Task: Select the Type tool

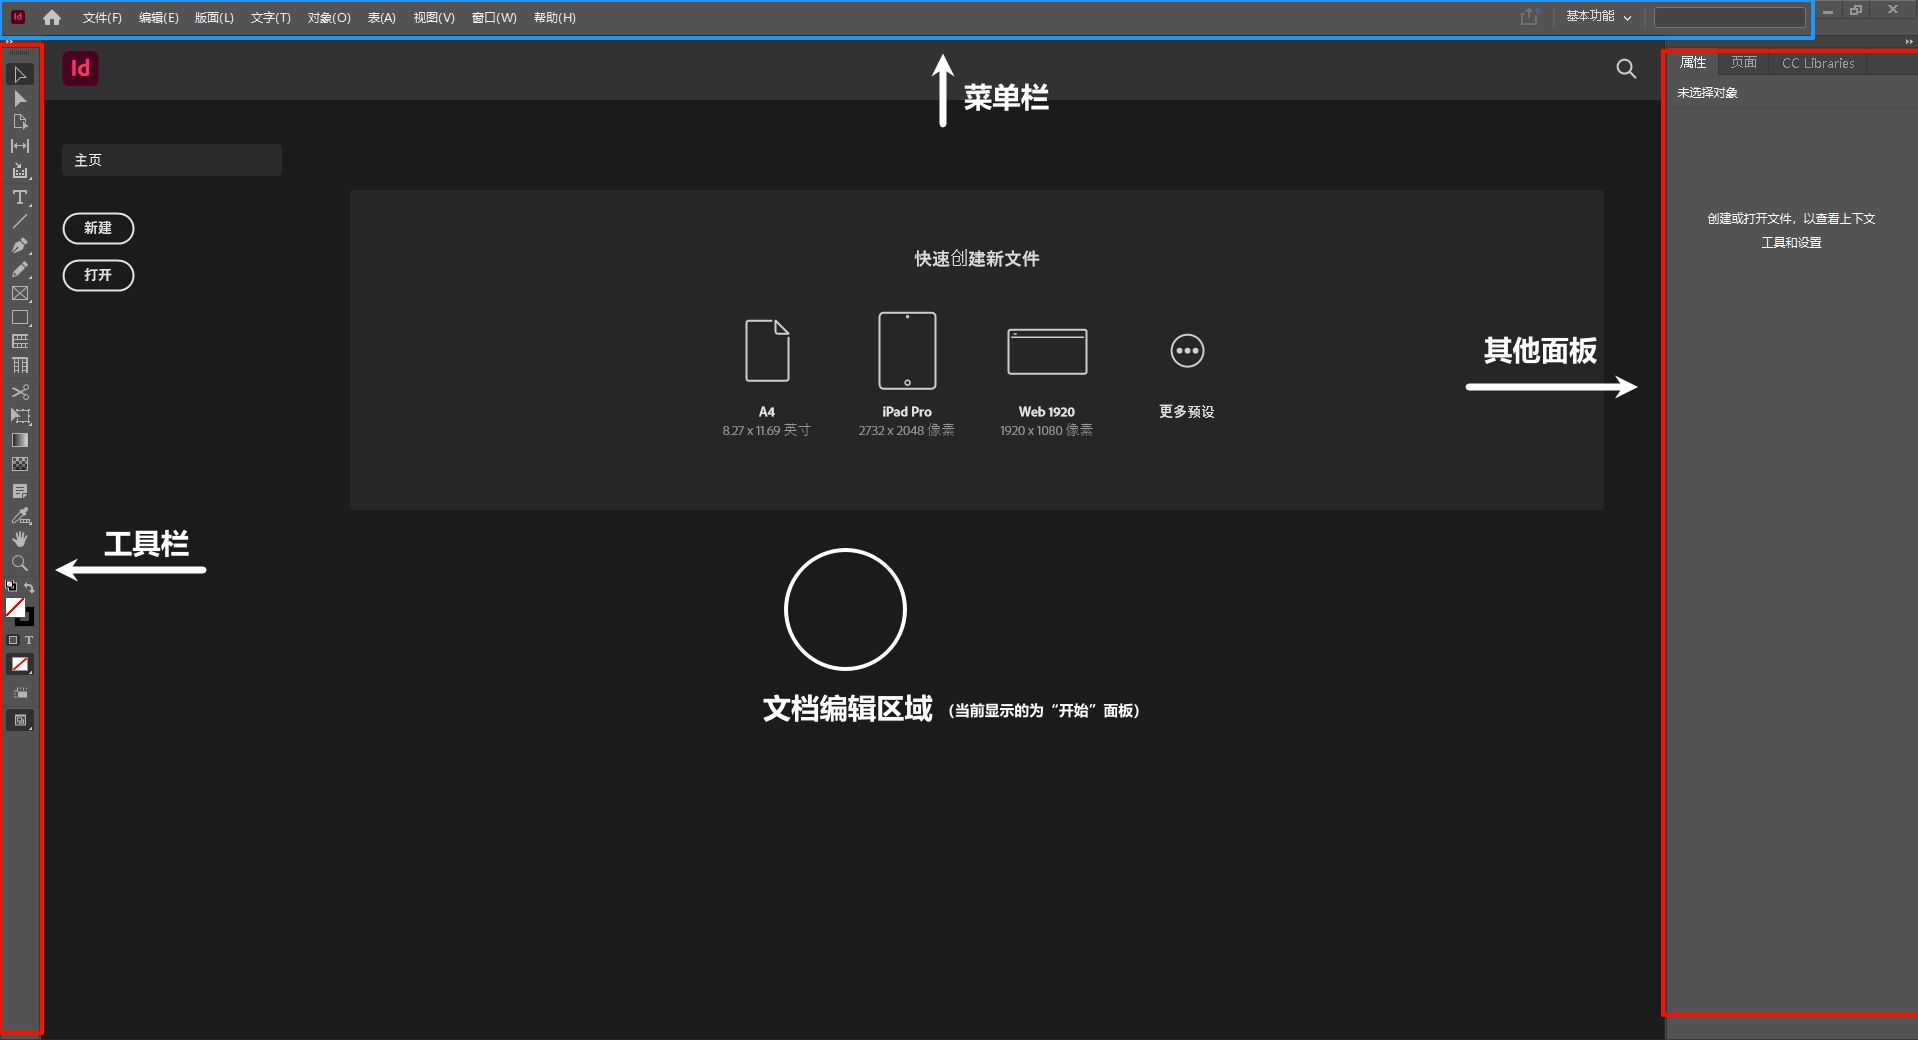Action: (19, 197)
